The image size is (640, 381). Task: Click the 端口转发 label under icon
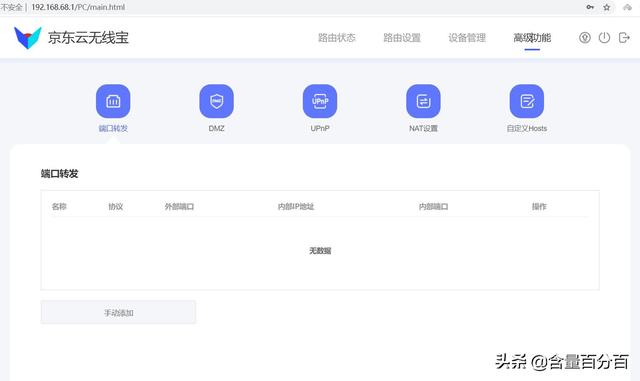tap(113, 128)
